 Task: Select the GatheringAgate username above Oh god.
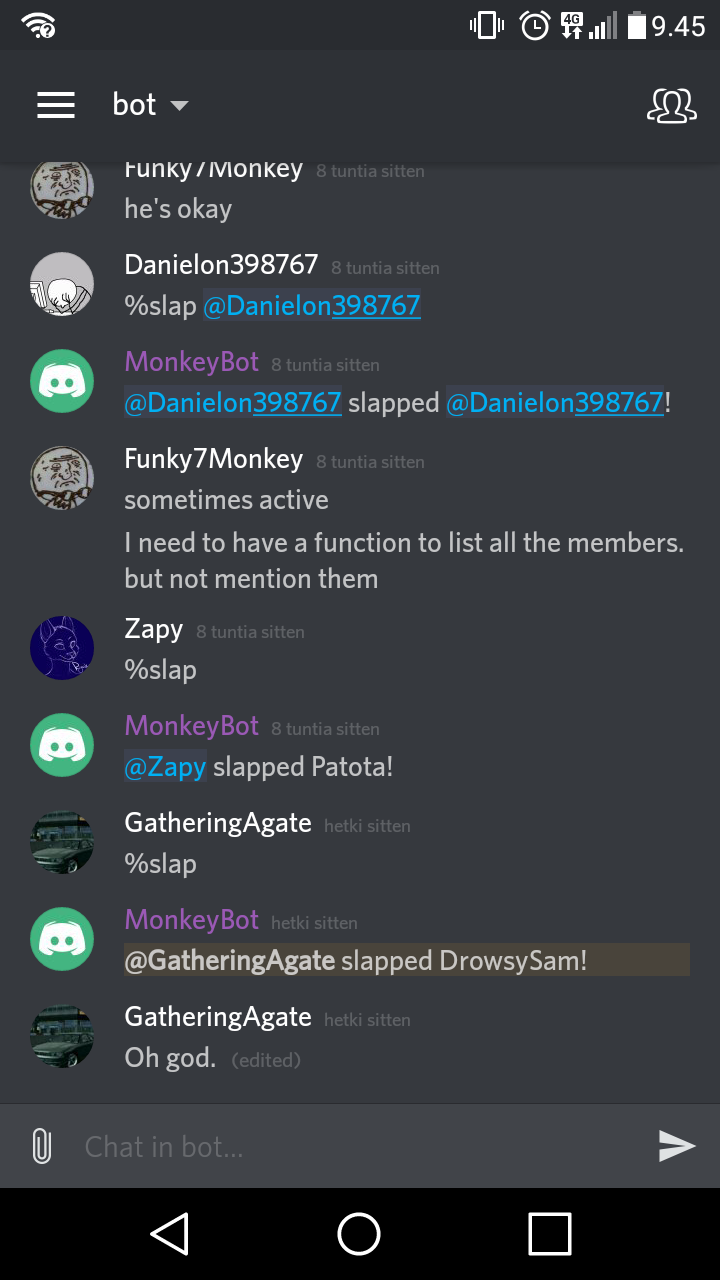pyautogui.click(x=218, y=1017)
